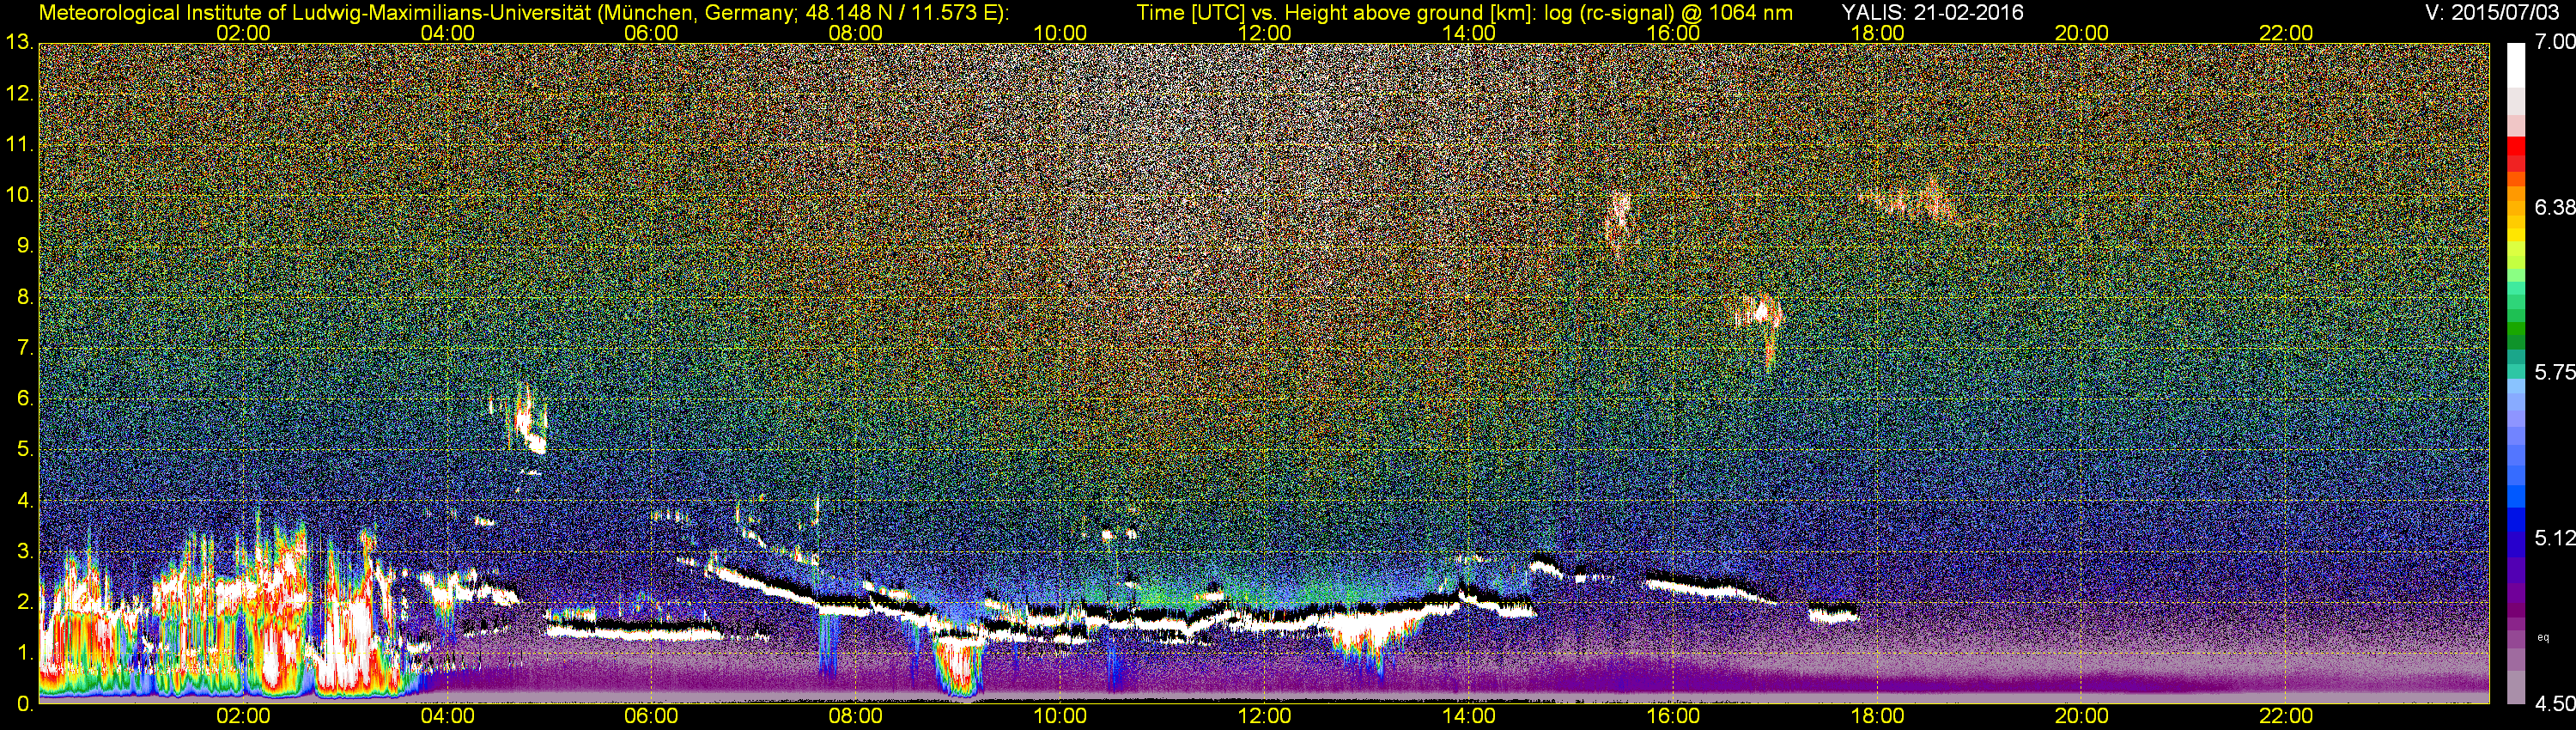Click the height axis label 5
The image size is (2576, 730).
[25, 450]
